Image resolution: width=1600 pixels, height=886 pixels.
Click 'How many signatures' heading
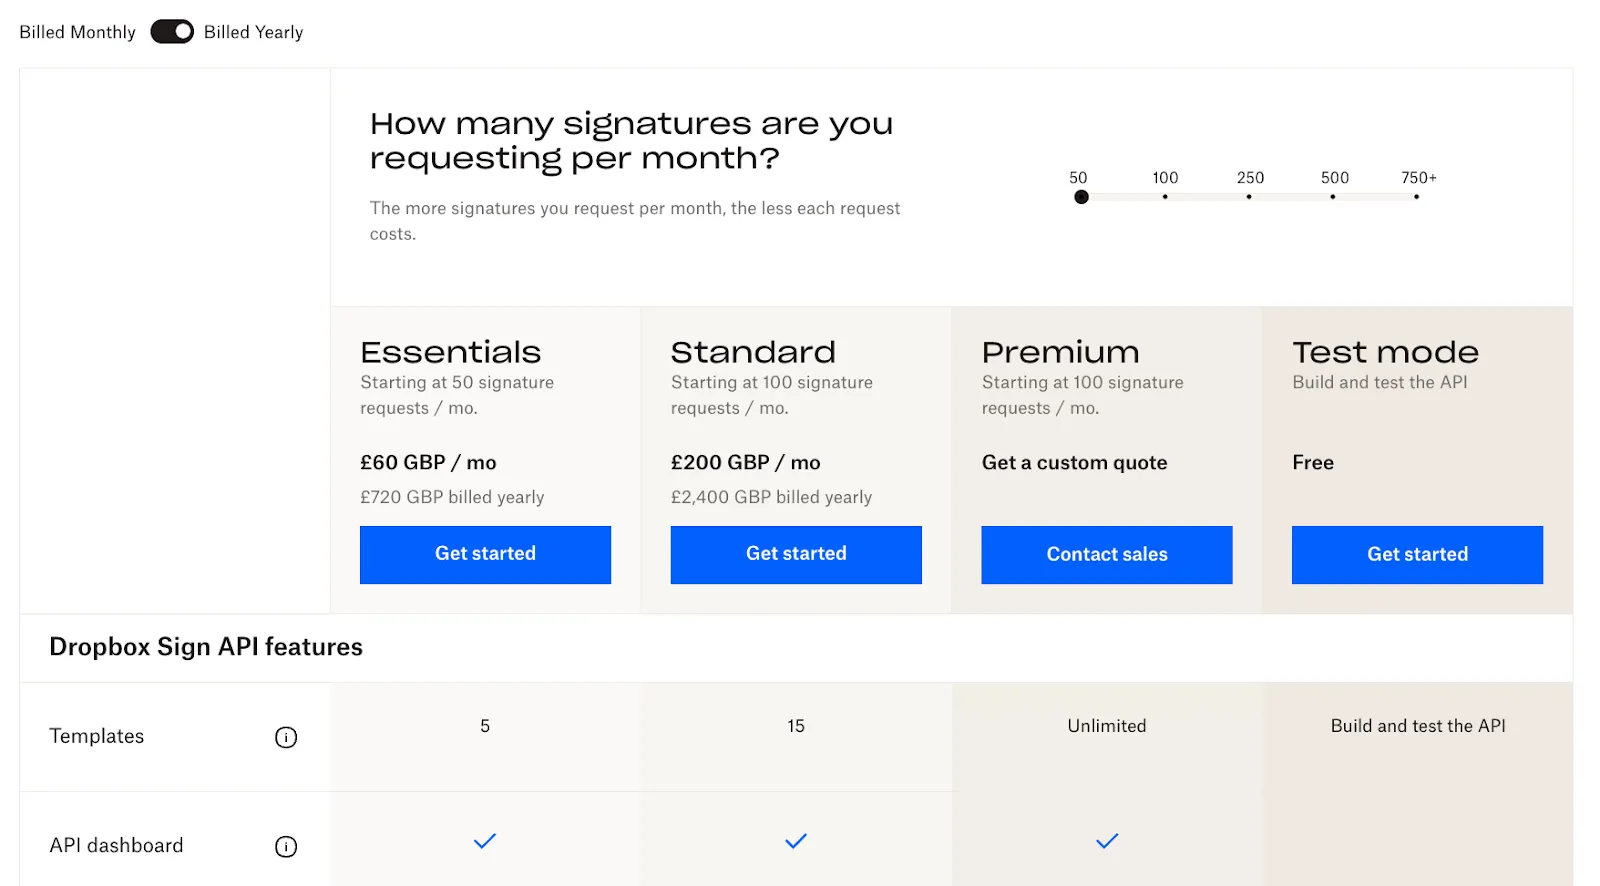(x=631, y=140)
